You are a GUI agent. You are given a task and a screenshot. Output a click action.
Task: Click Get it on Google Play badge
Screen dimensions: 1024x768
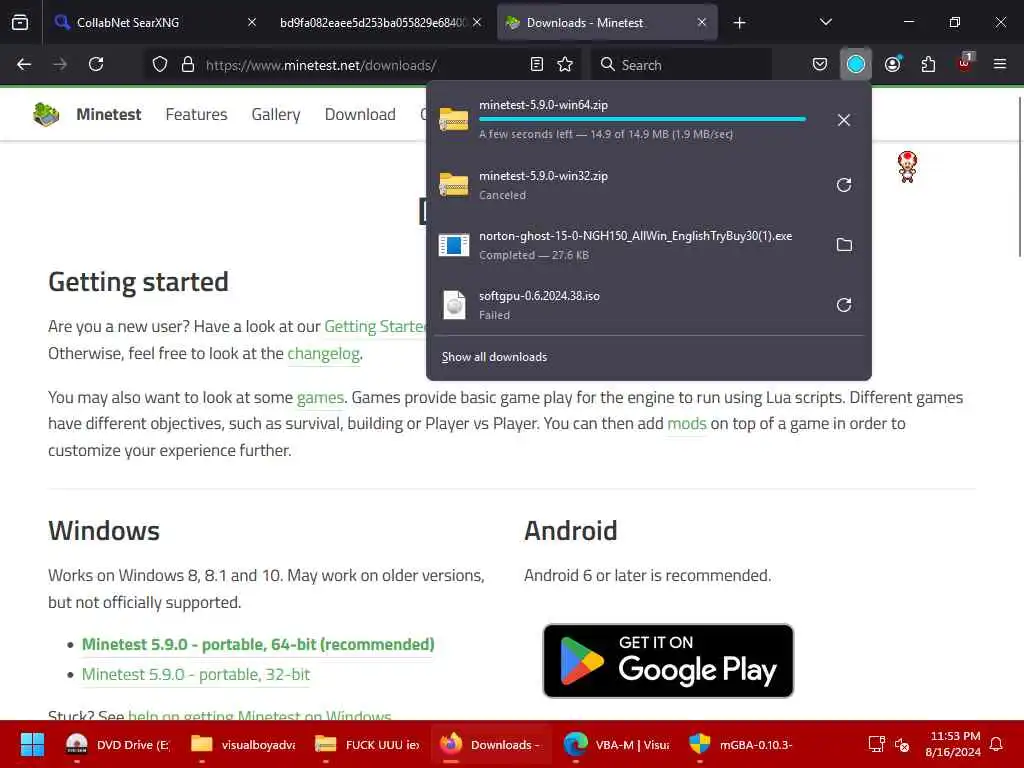coord(668,661)
